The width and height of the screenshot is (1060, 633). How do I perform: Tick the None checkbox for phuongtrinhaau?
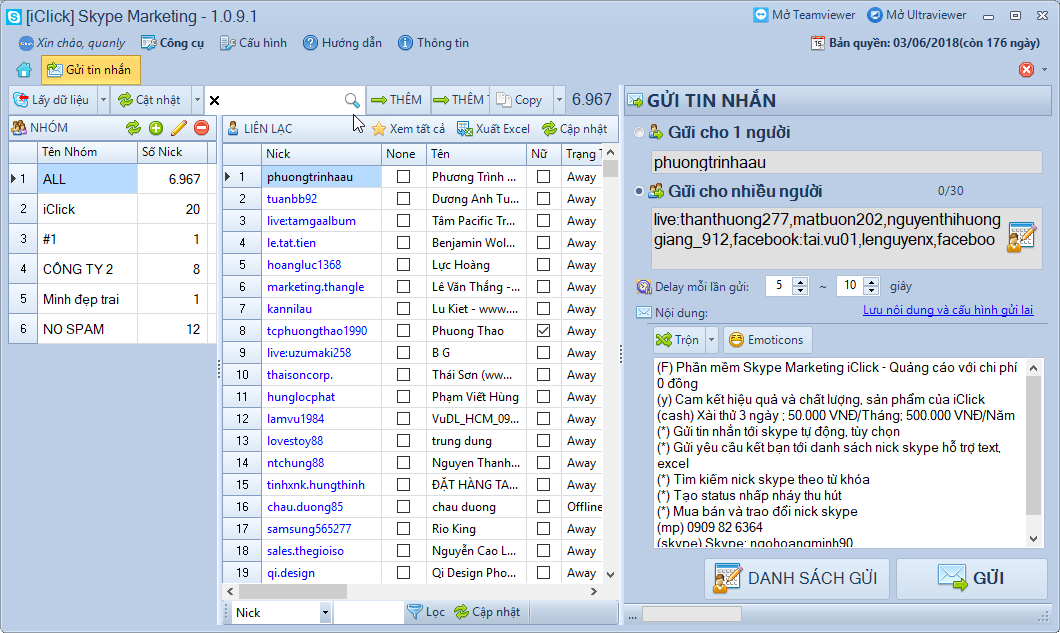(x=404, y=177)
